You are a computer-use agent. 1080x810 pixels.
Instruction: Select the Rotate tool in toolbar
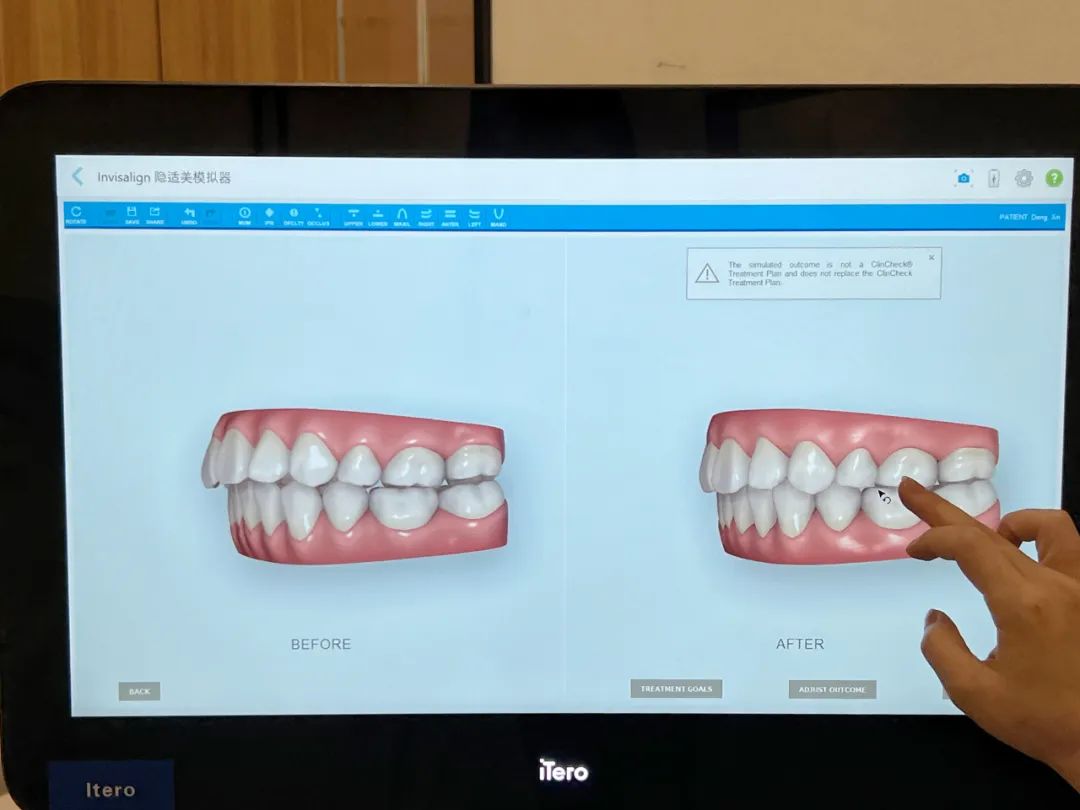pyautogui.click(x=76, y=215)
